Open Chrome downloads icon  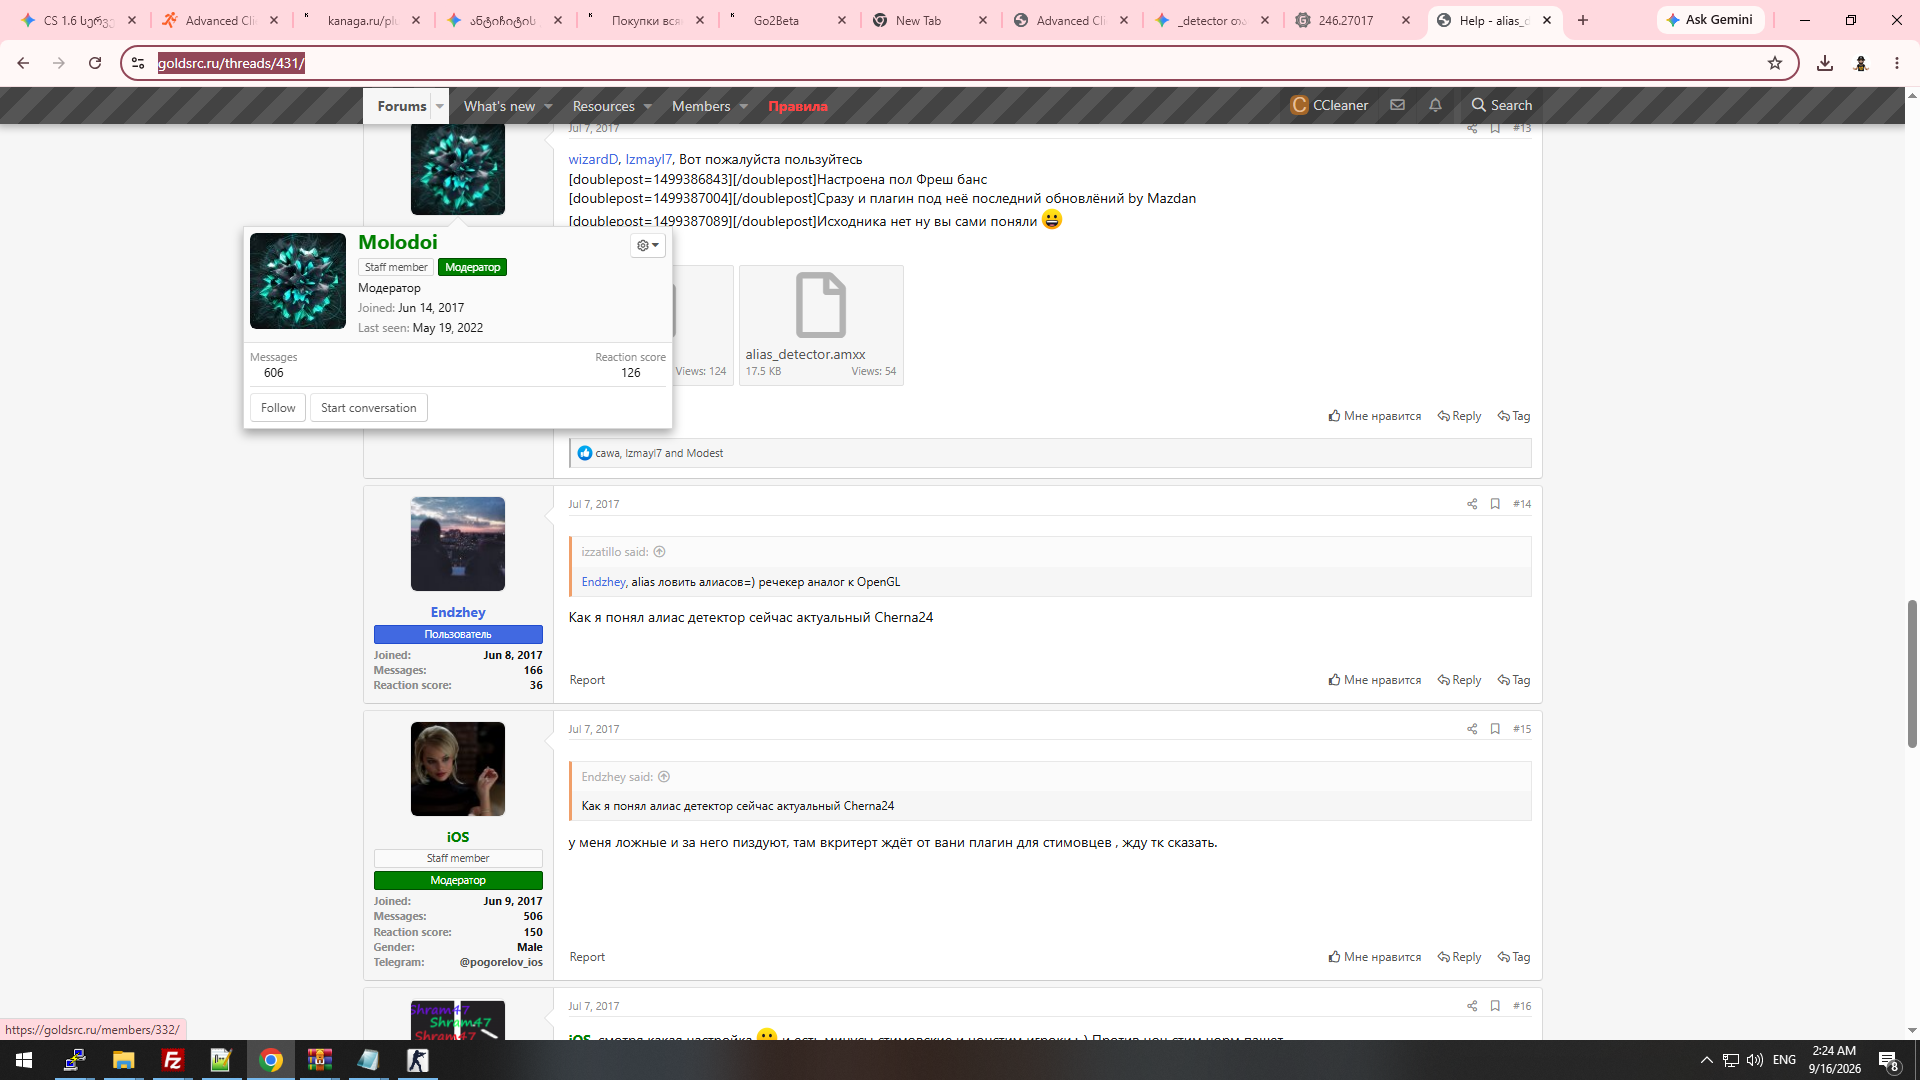point(1825,63)
